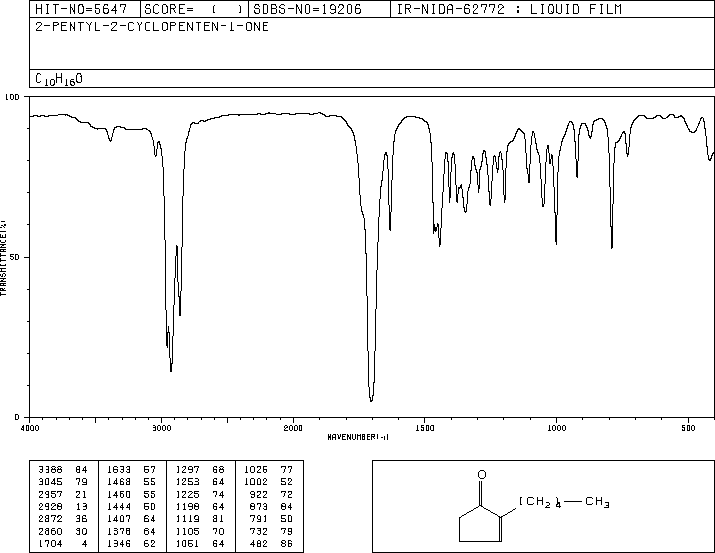715x553 pixels.
Task: Click the oxygen atom O in the structure
Action: click(x=482, y=475)
